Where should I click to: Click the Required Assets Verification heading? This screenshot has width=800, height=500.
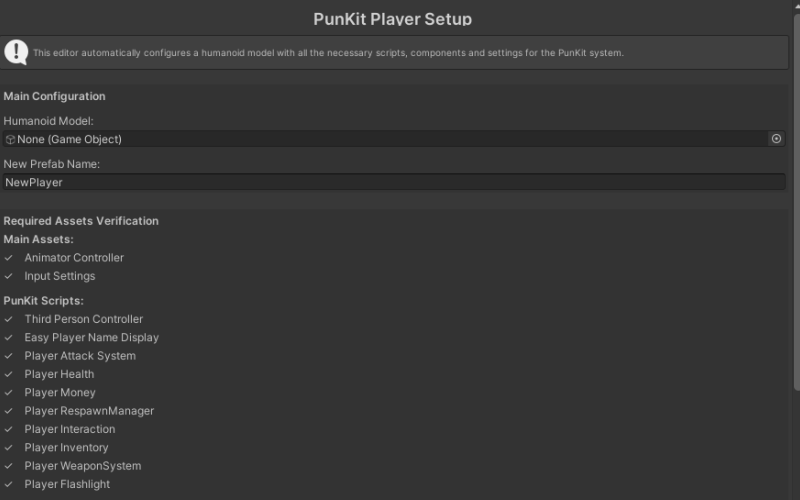click(x=81, y=221)
